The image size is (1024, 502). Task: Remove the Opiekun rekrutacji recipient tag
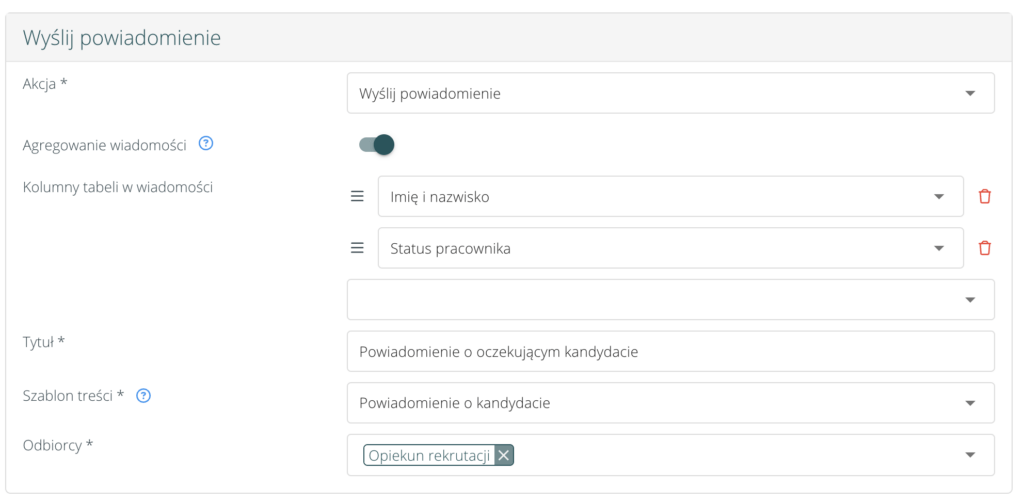tap(504, 455)
